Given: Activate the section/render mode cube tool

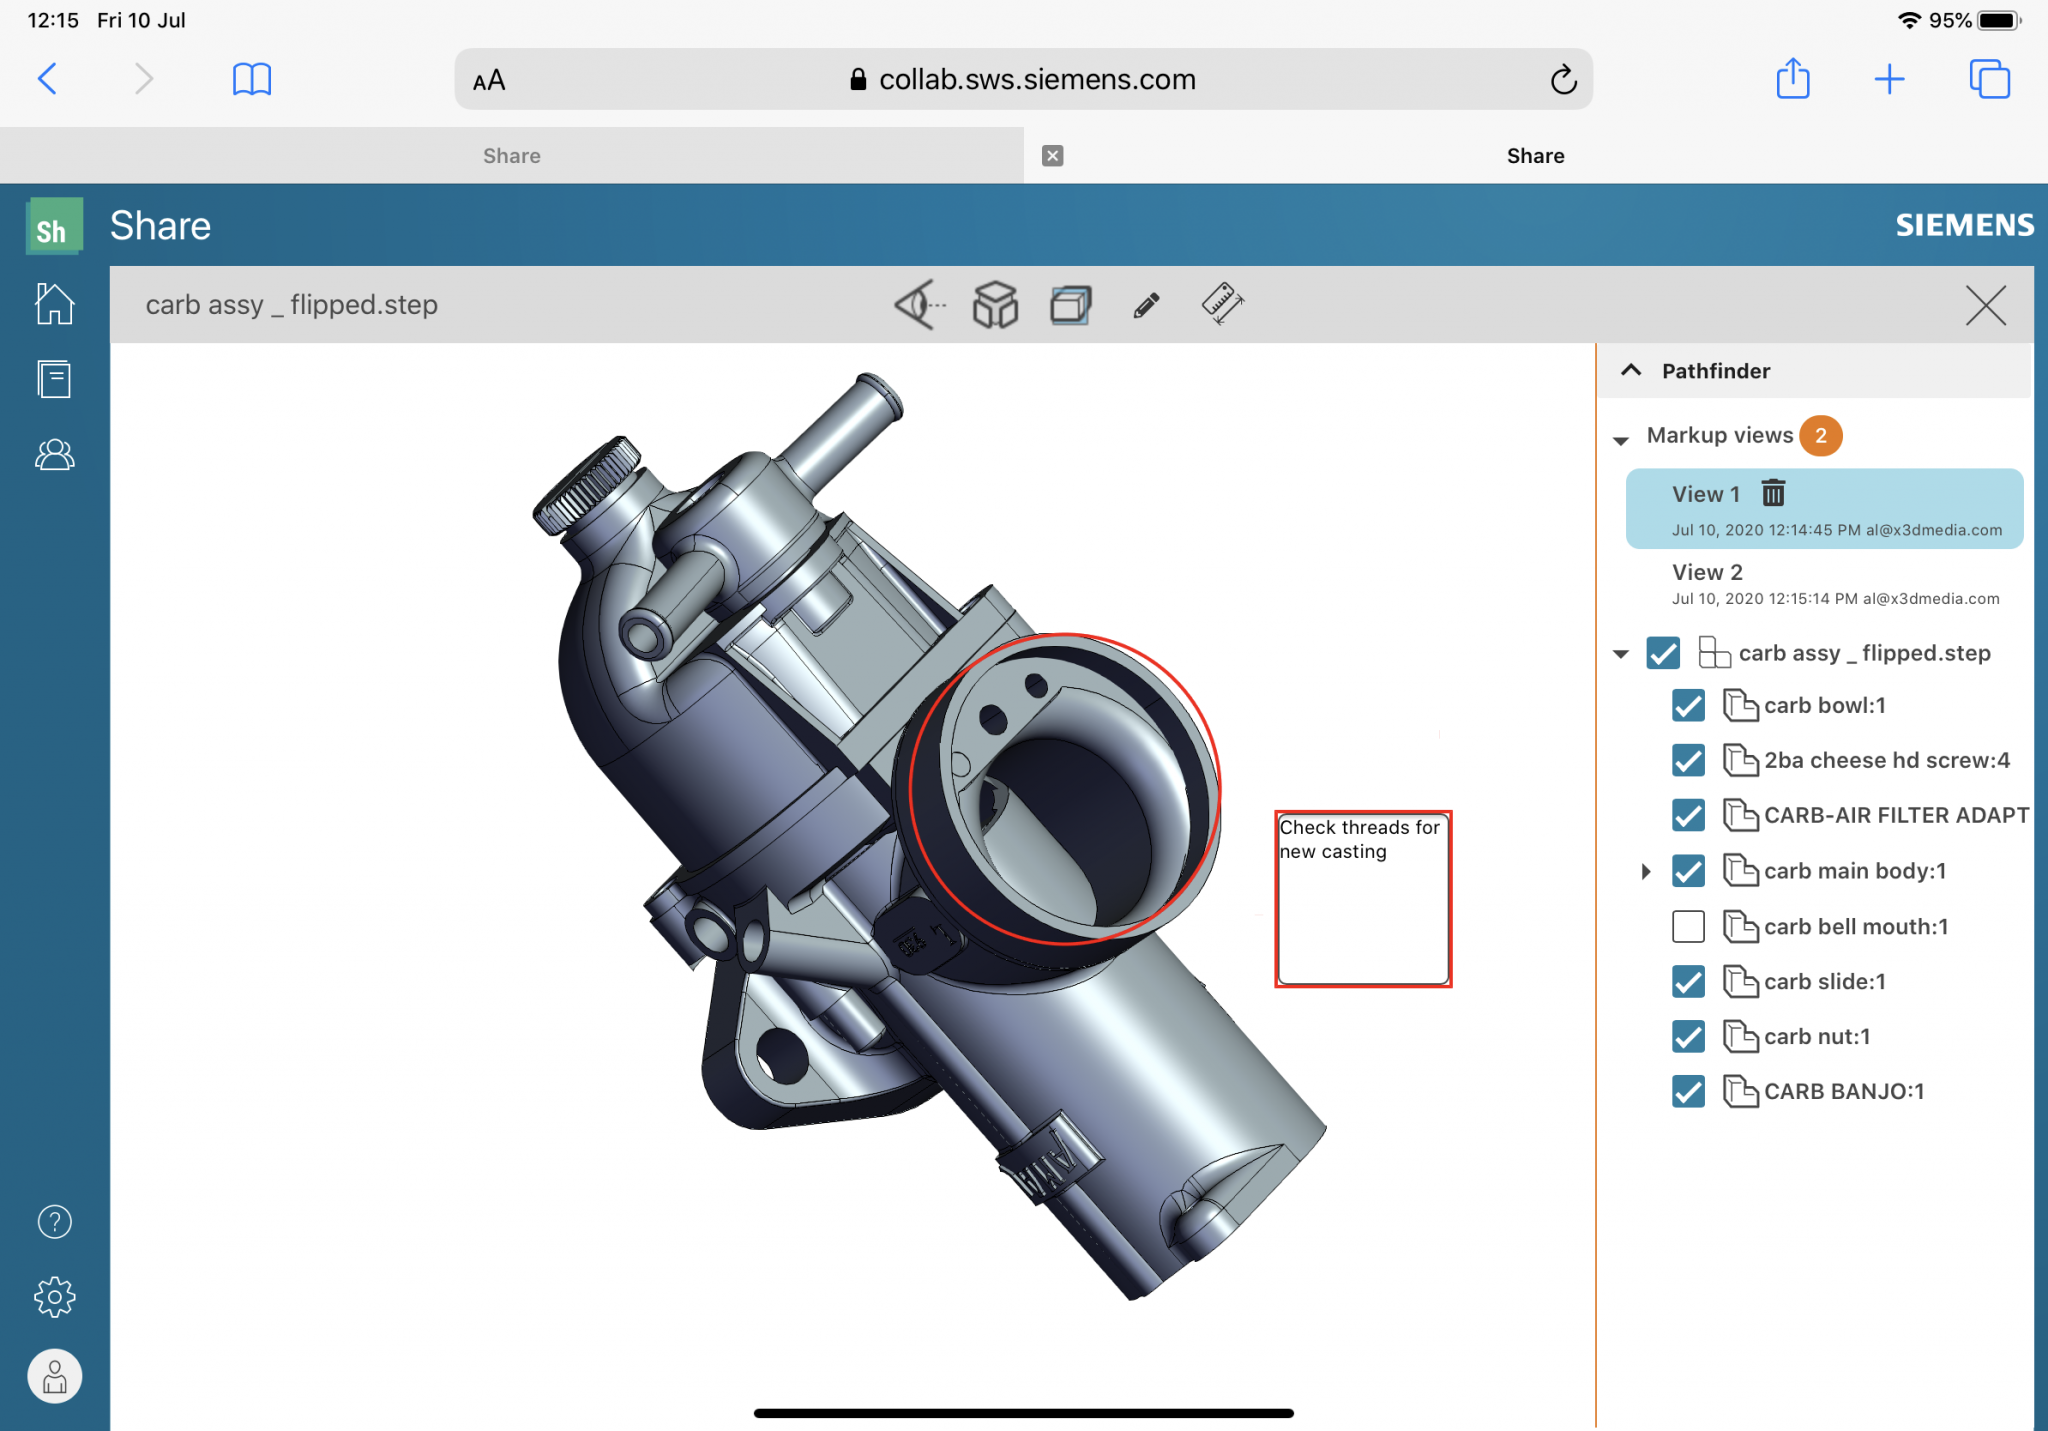Looking at the screenshot, I should point(1069,305).
